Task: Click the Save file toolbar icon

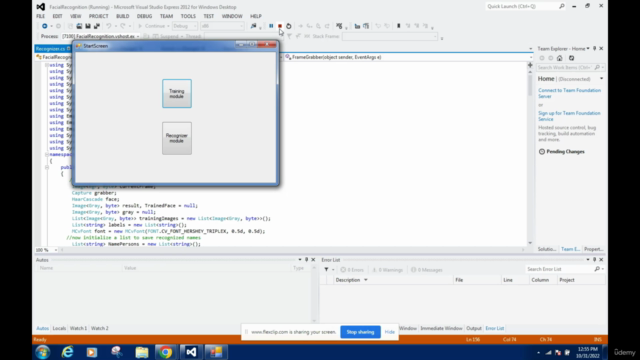Action: coord(88,26)
